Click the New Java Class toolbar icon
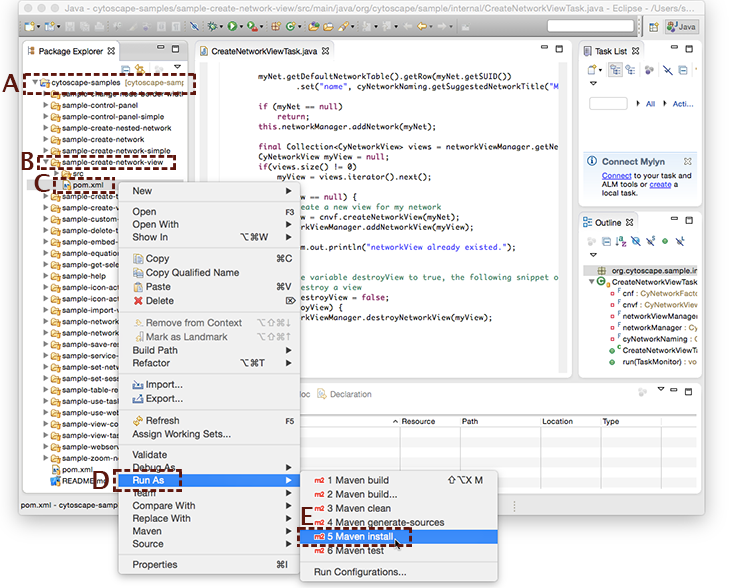The height and width of the screenshot is (588, 734). [290, 27]
